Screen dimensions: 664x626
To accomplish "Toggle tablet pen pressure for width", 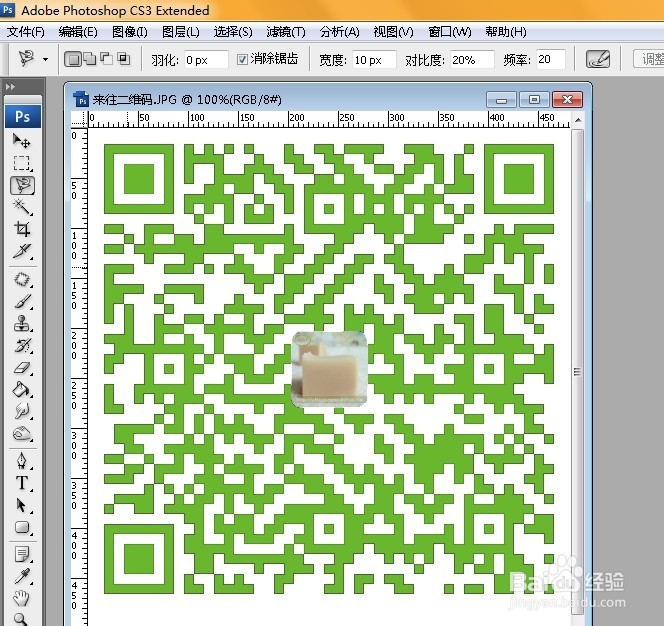I will point(598,59).
